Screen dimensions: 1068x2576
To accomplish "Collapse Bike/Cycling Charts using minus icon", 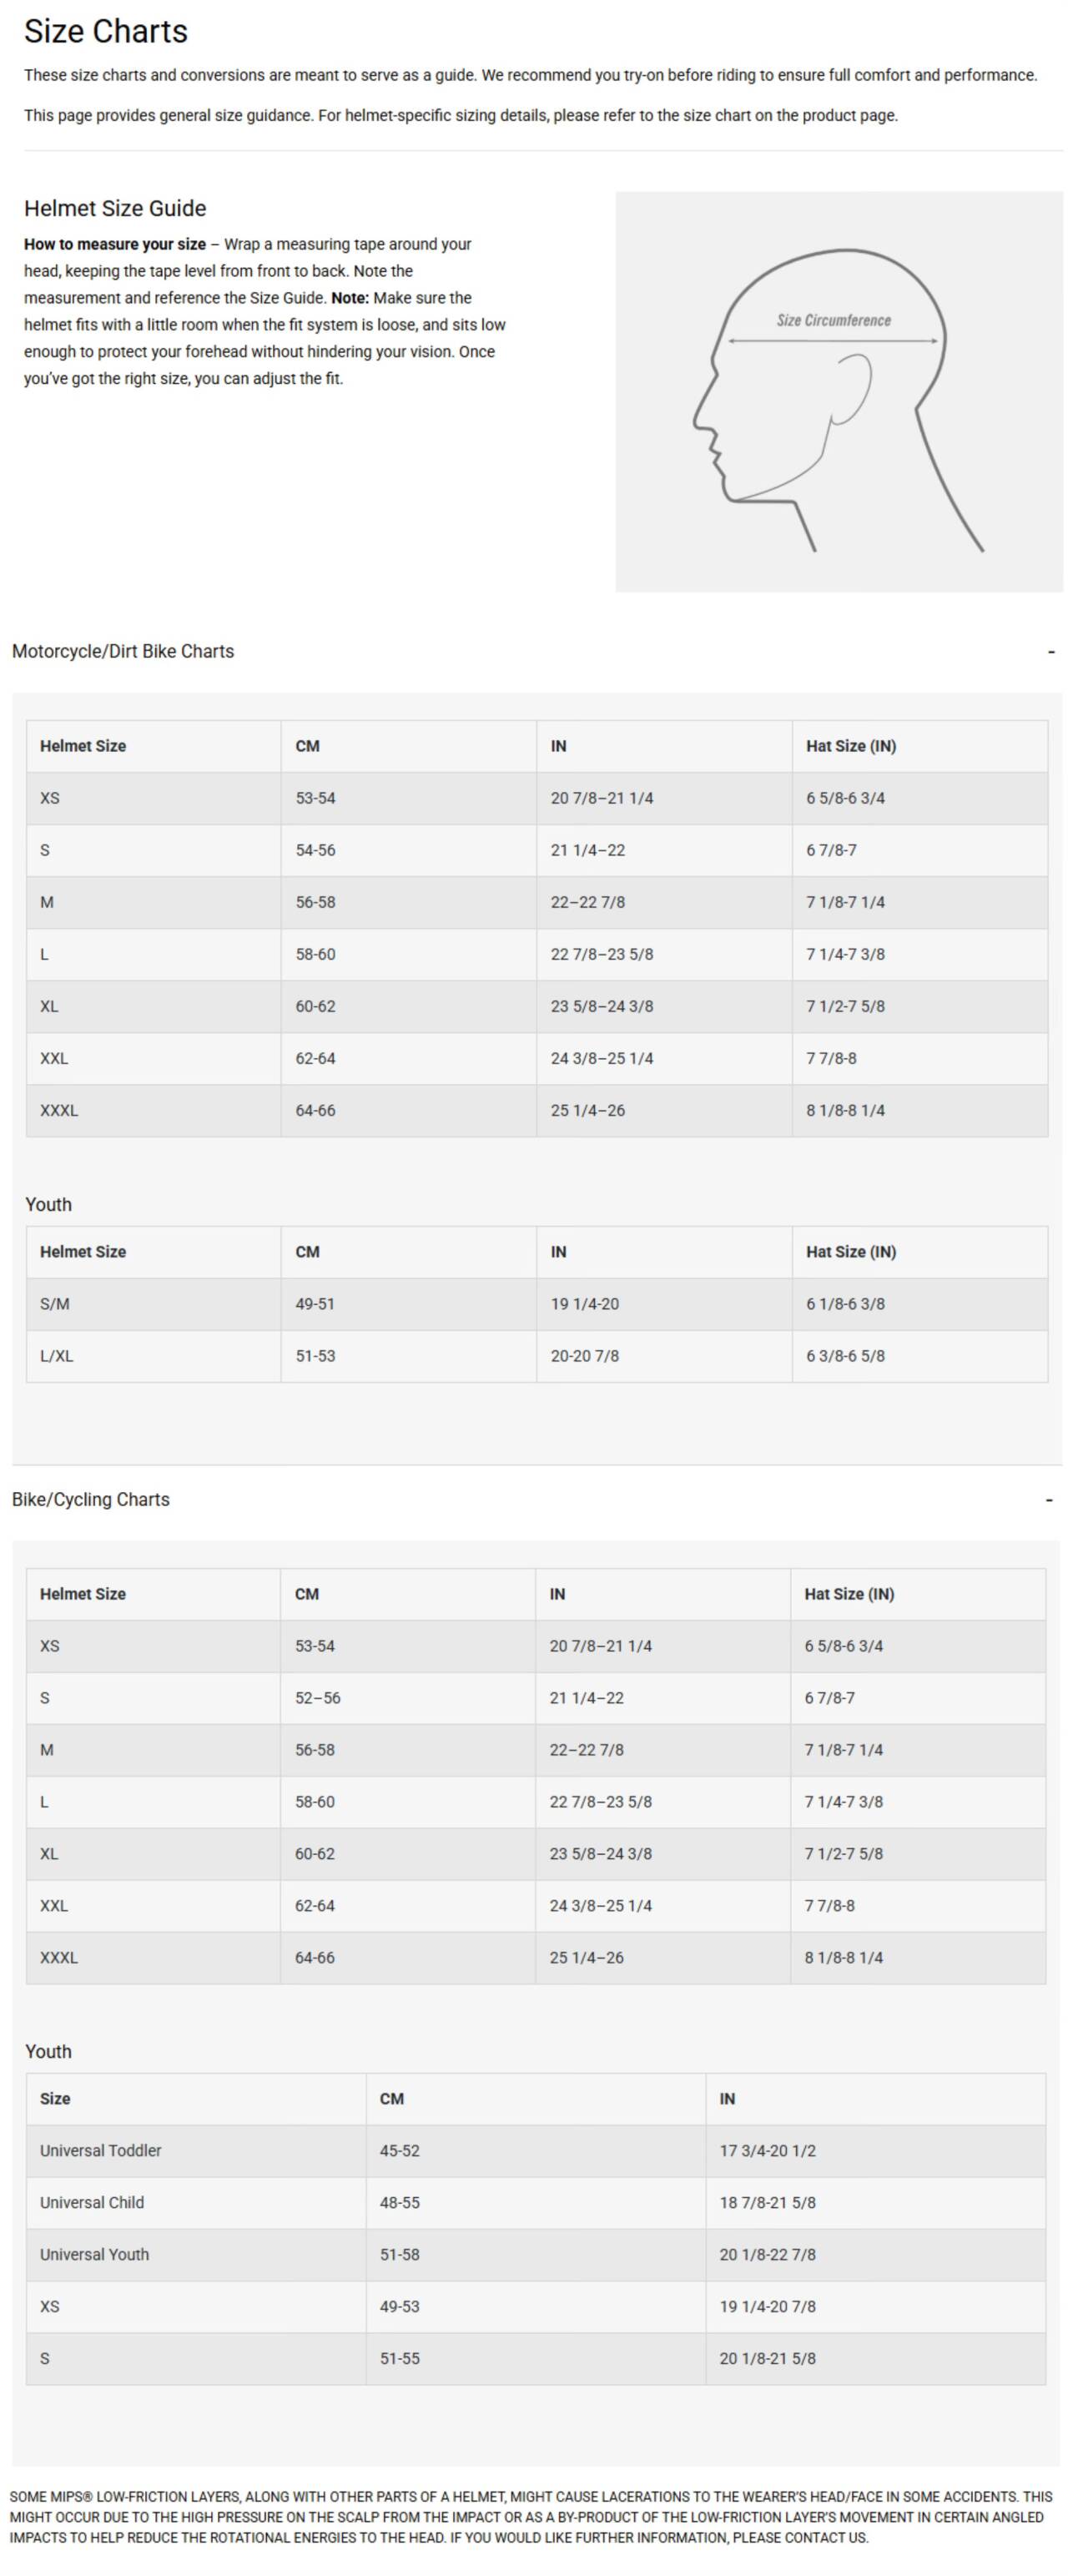I will tap(1048, 1500).
